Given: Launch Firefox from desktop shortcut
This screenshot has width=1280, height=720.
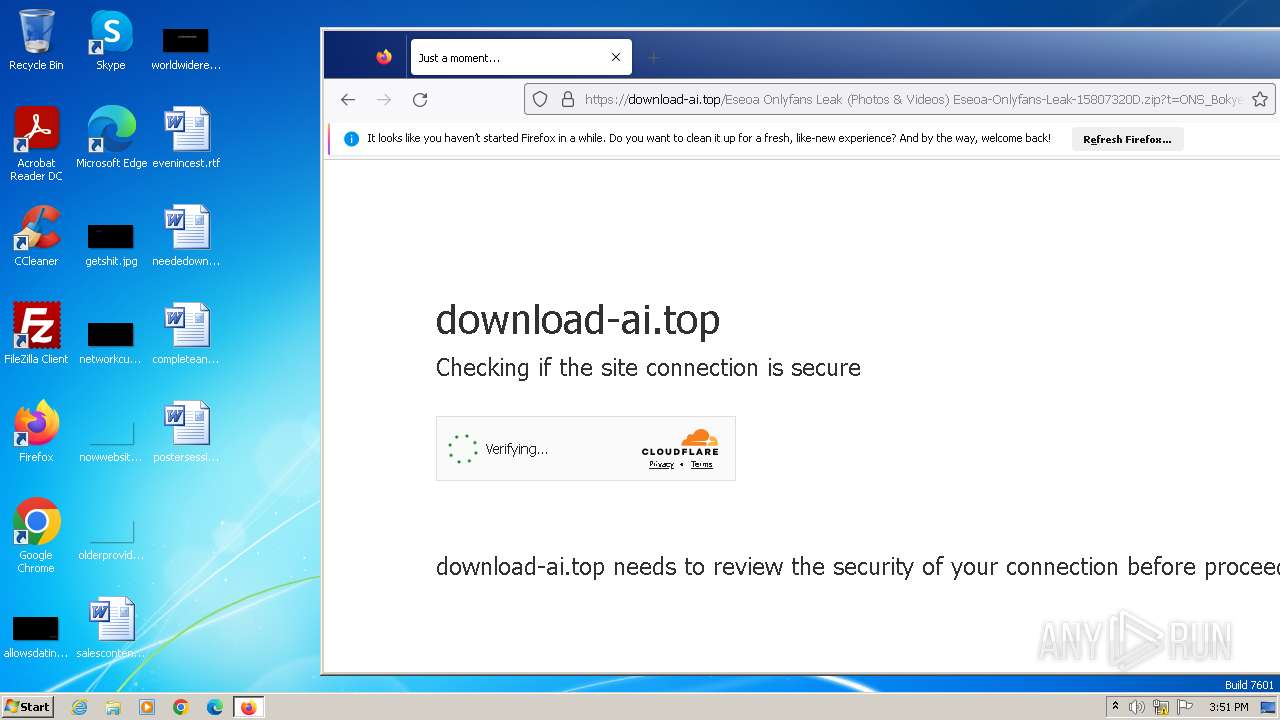Looking at the screenshot, I should pyautogui.click(x=36, y=431).
